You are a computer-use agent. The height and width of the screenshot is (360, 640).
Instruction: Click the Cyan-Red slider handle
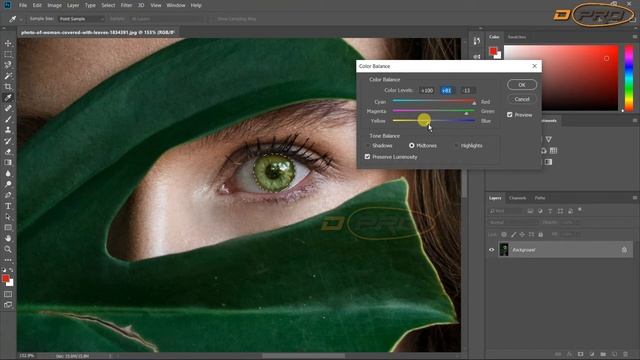tap(474, 103)
